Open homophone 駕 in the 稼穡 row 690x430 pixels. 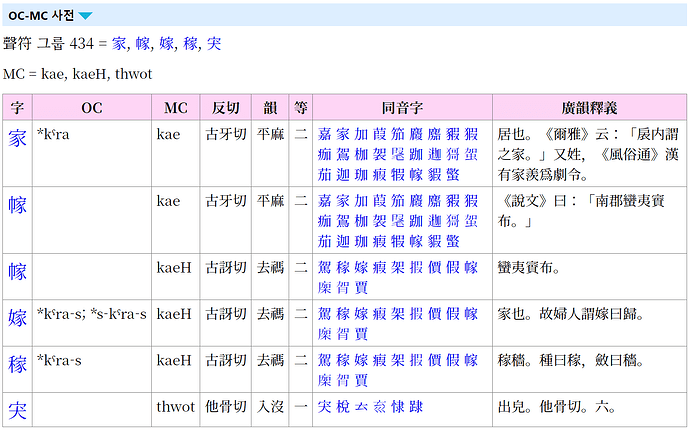tap(324, 360)
